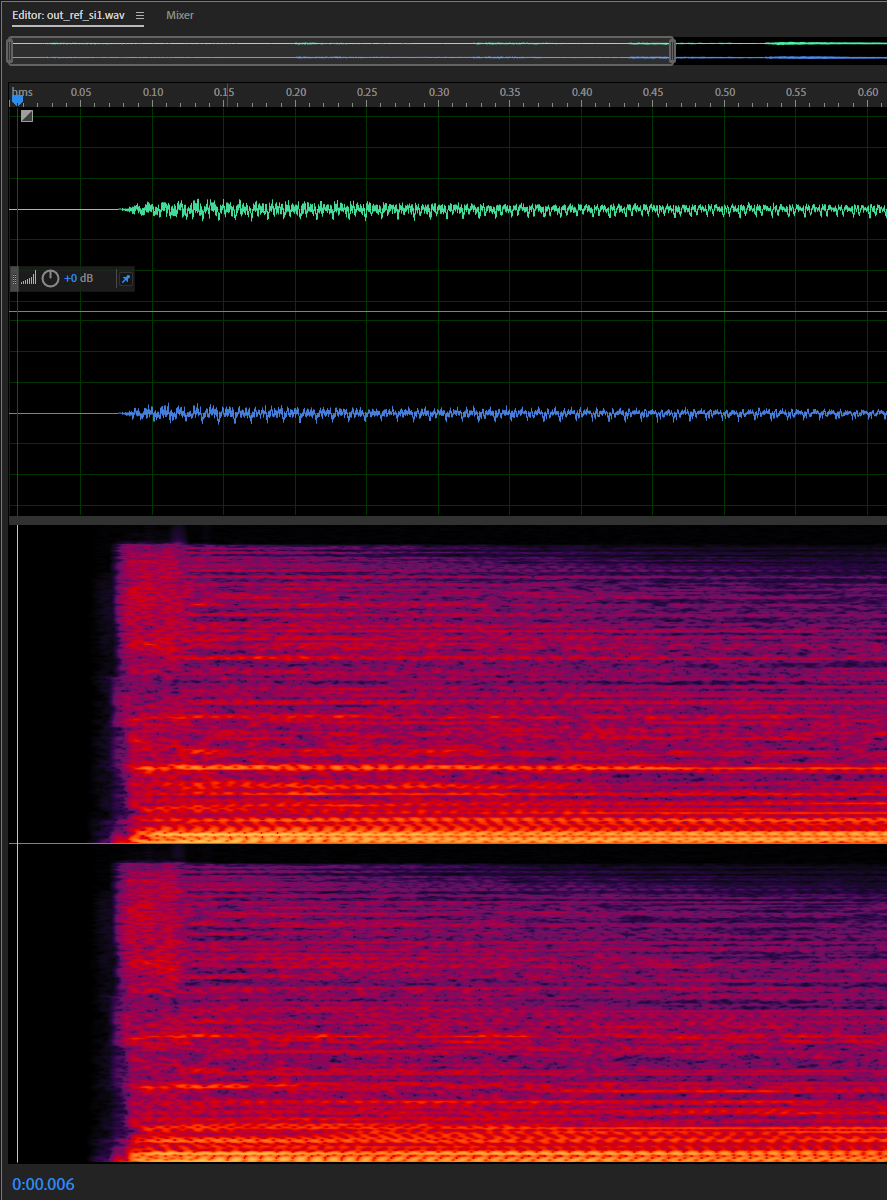Click the right zoom navigator handle
The height and width of the screenshot is (1200, 887).
(672, 51)
